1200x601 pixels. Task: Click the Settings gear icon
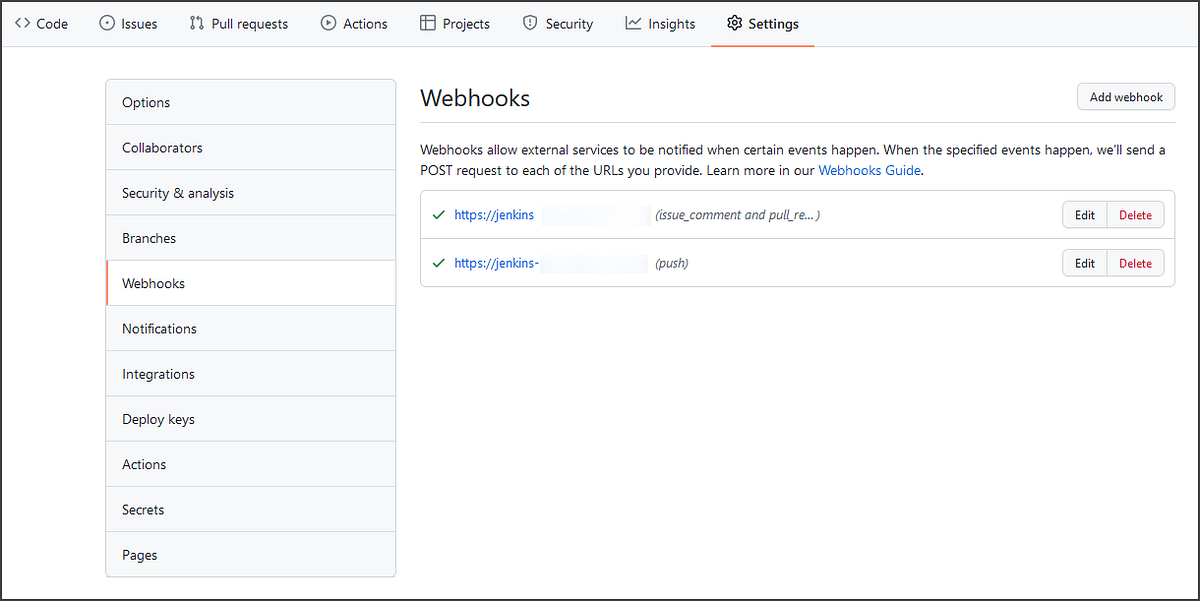(x=735, y=23)
